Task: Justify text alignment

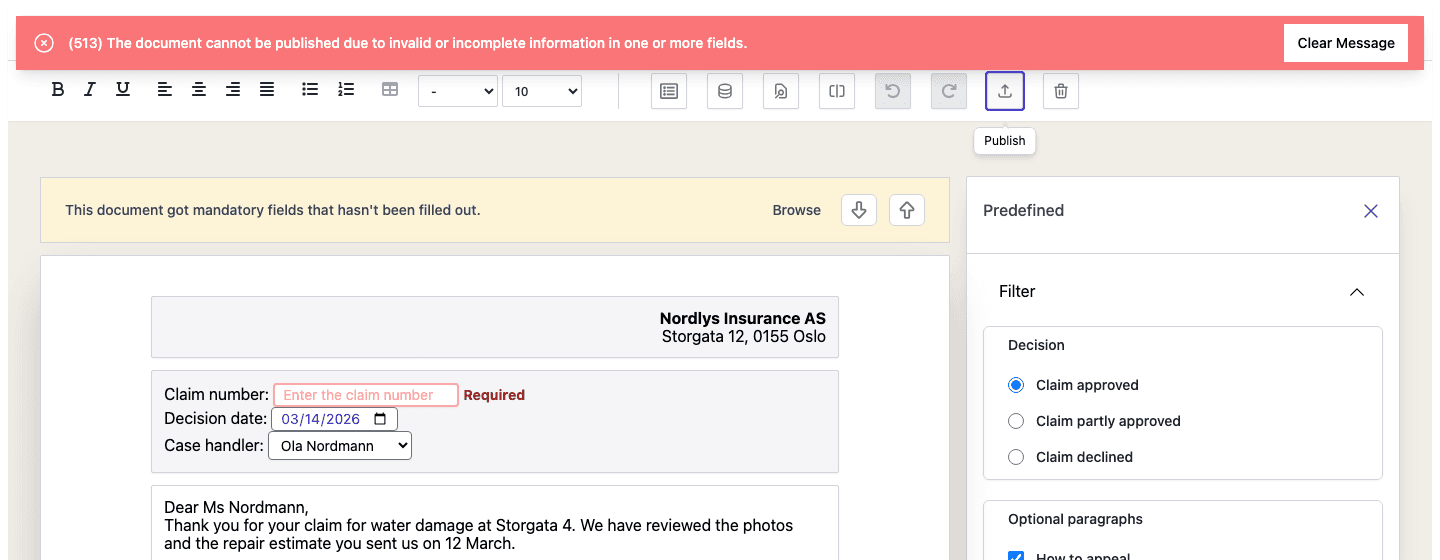Action: pyautogui.click(x=267, y=90)
